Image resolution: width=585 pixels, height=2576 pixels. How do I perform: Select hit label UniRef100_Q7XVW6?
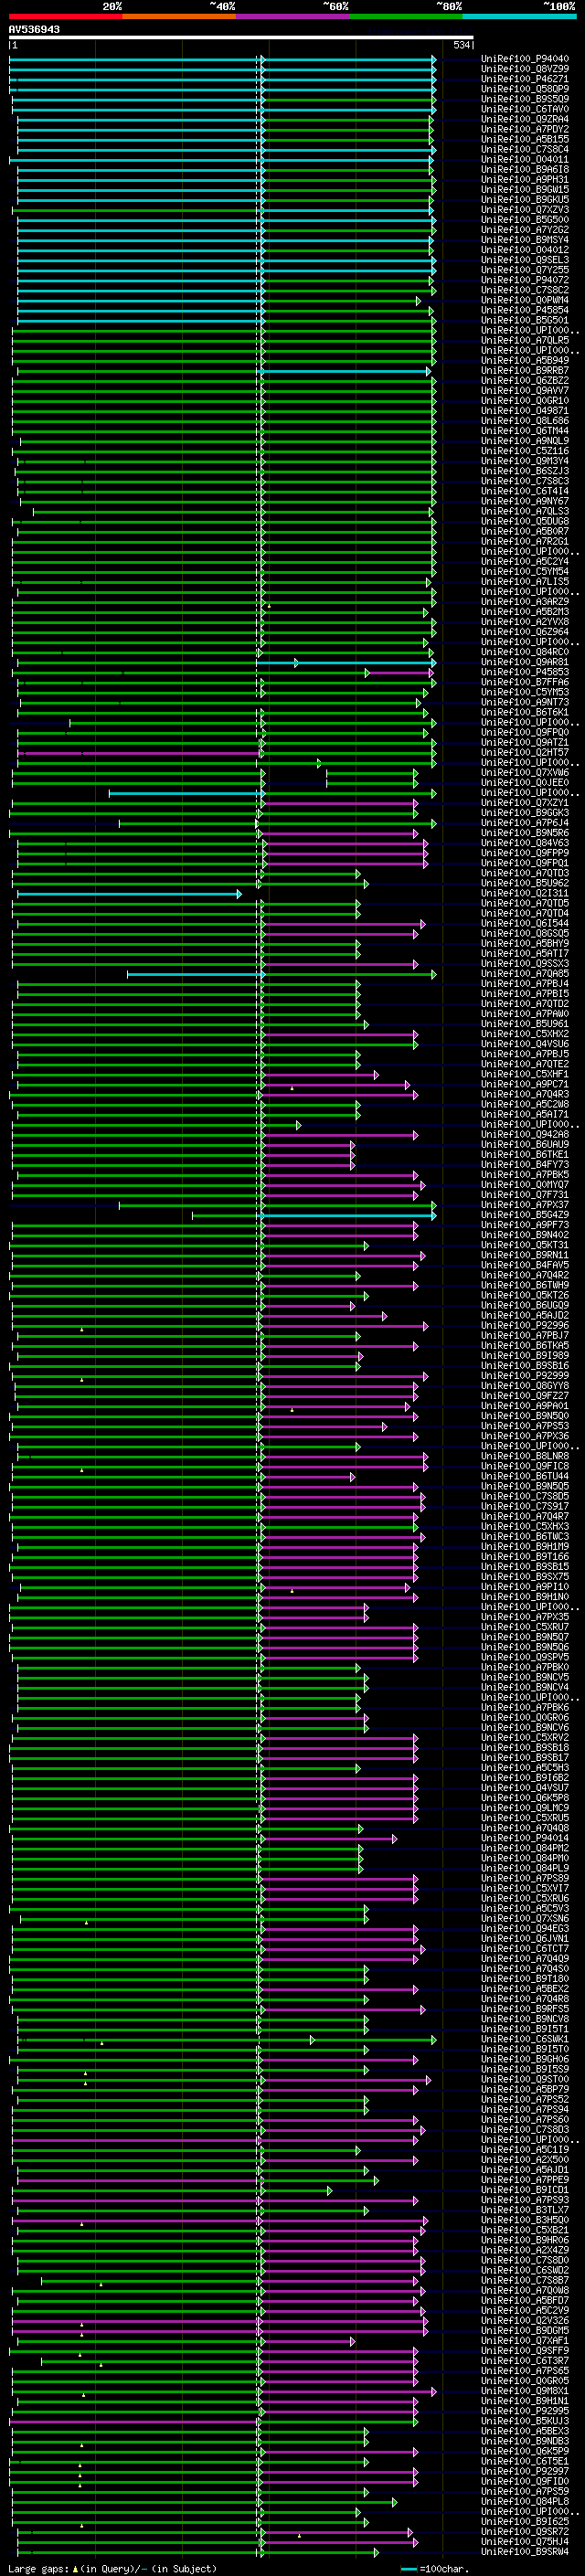[x=525, y=772]
